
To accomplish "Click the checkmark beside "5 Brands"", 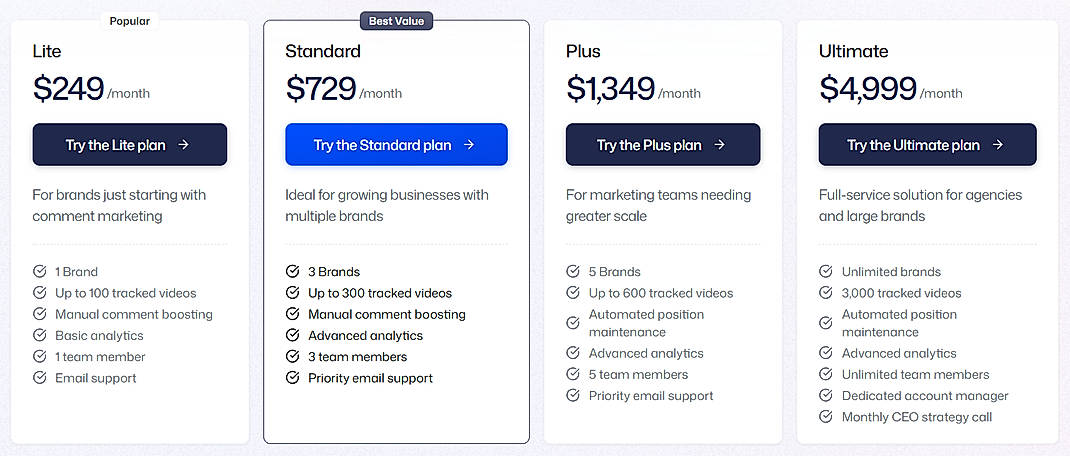I will point(573,272).
